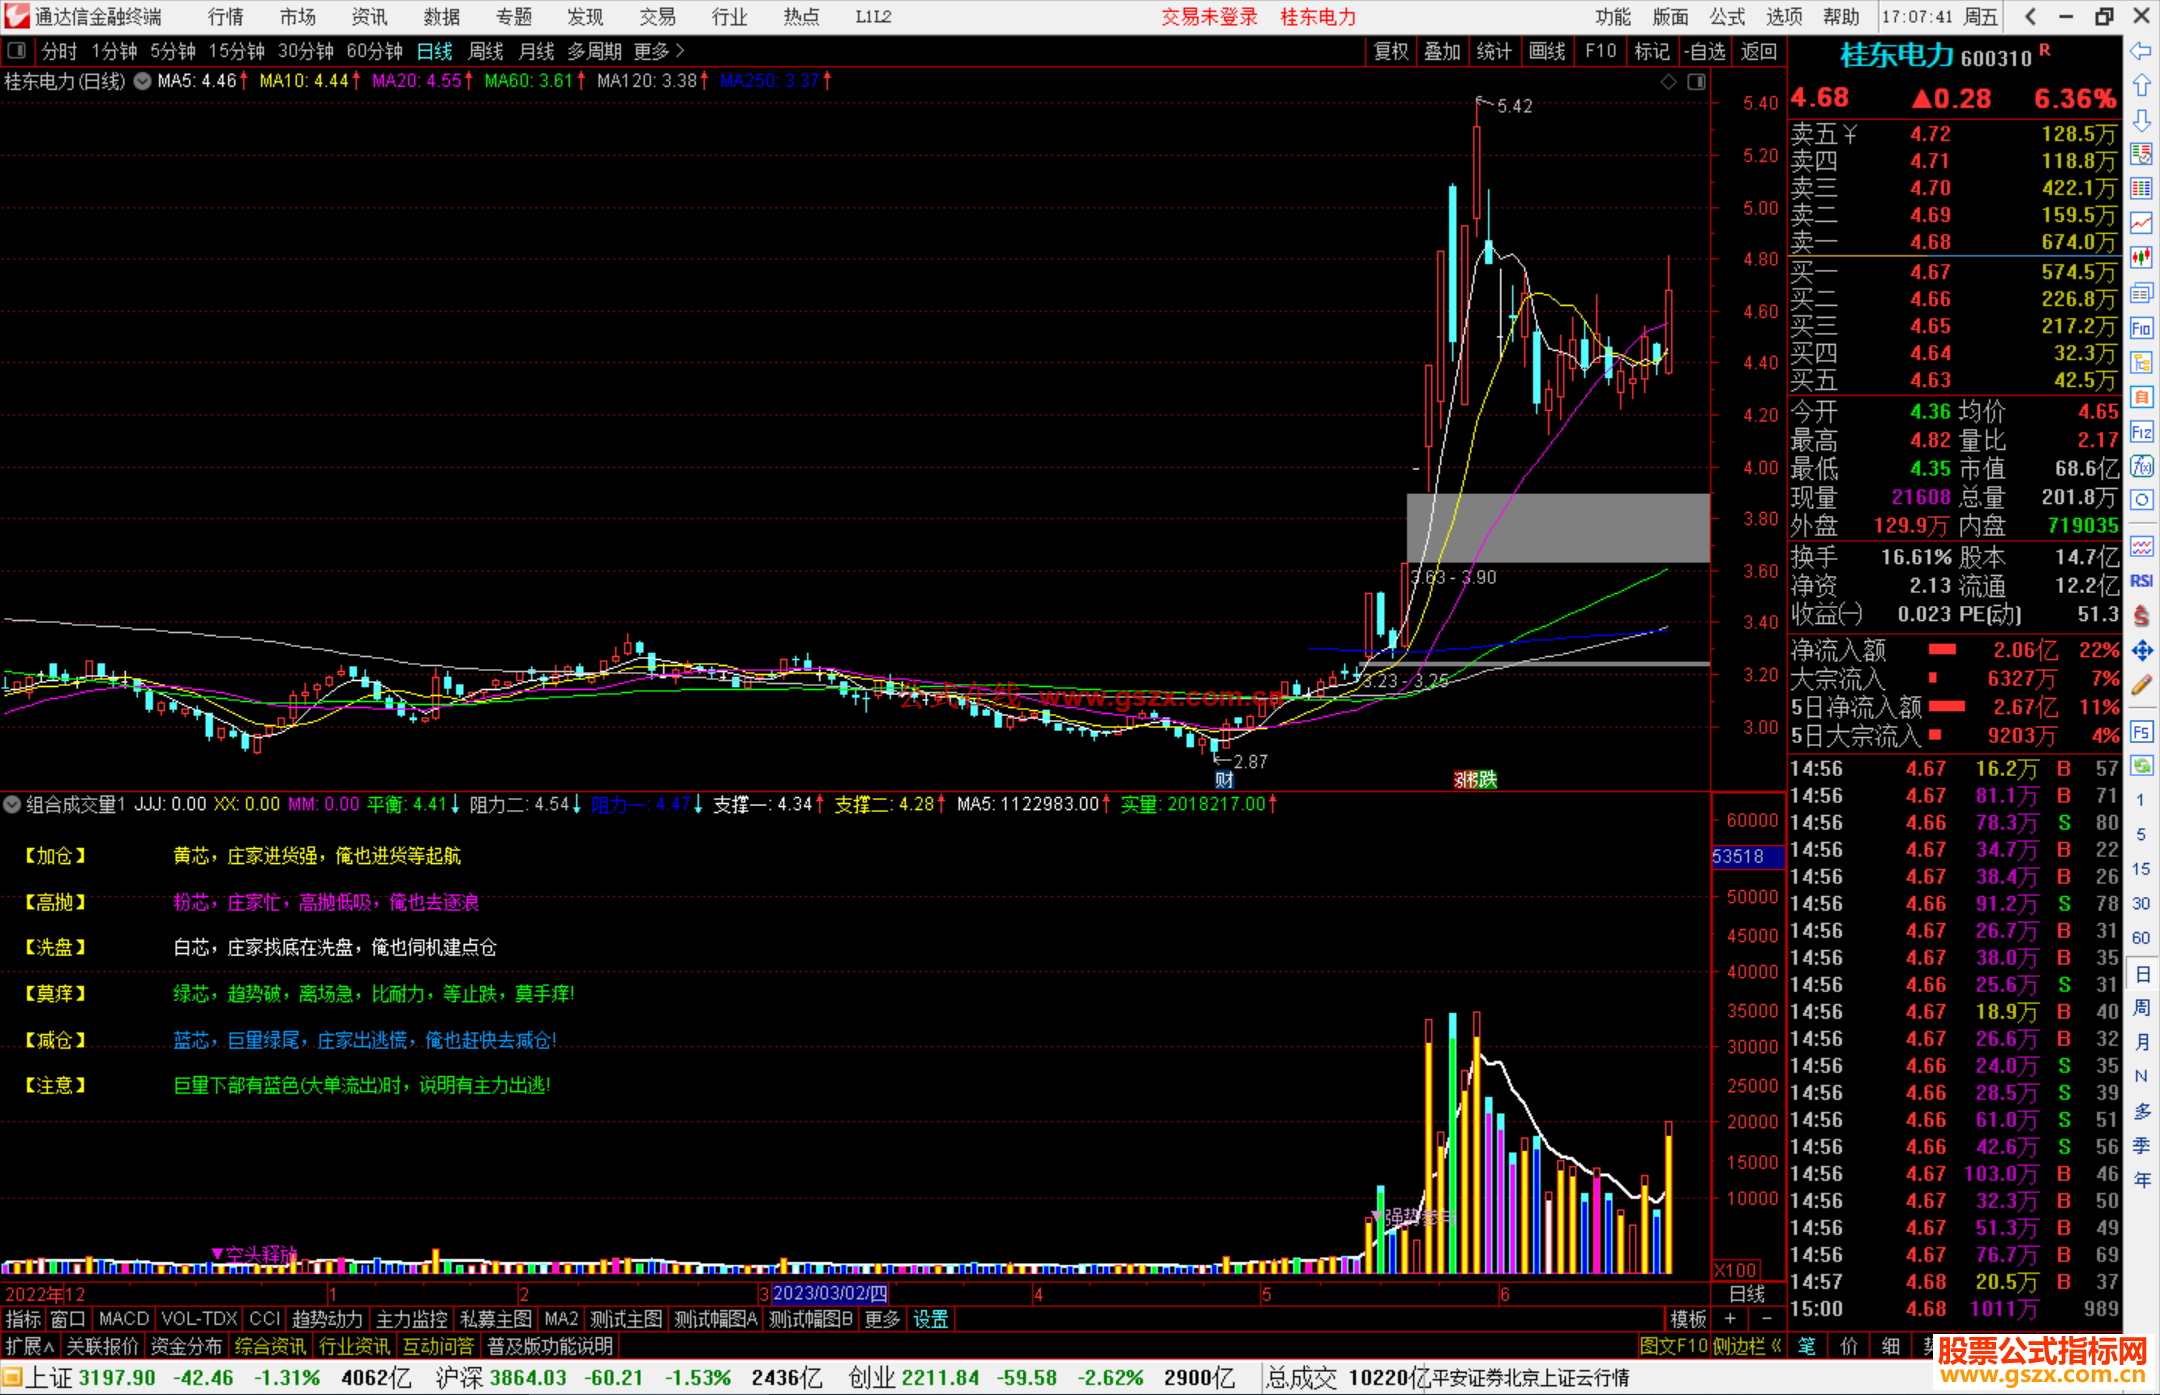Switch to the 周线 weekly tab

coord(486,51)
